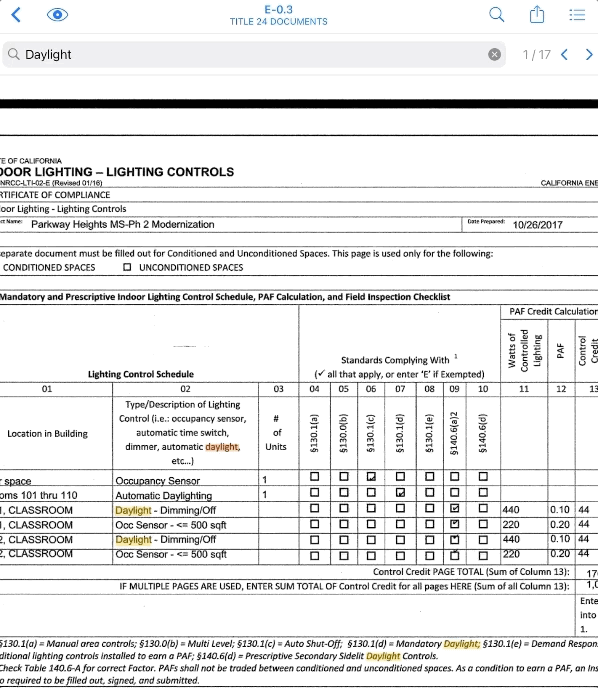This screenshot has height=688, width=598.
Task: Jump to previous search result
Action: click(x=565, y=54)
